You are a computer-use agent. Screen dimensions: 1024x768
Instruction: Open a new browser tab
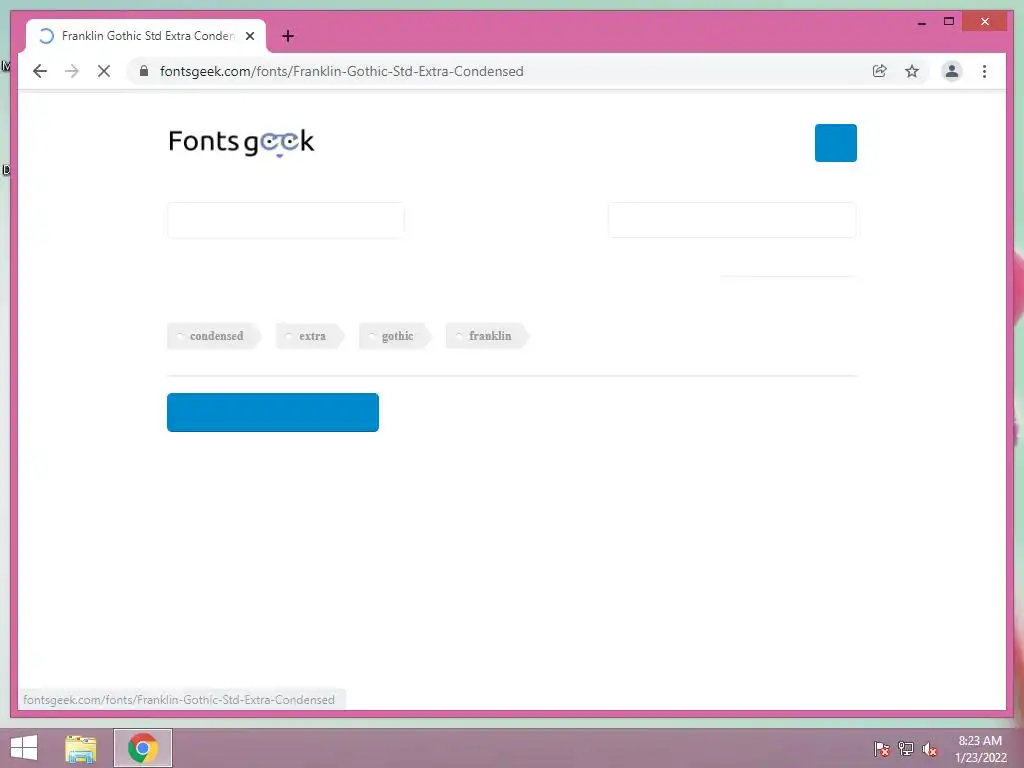pos(288,36)
